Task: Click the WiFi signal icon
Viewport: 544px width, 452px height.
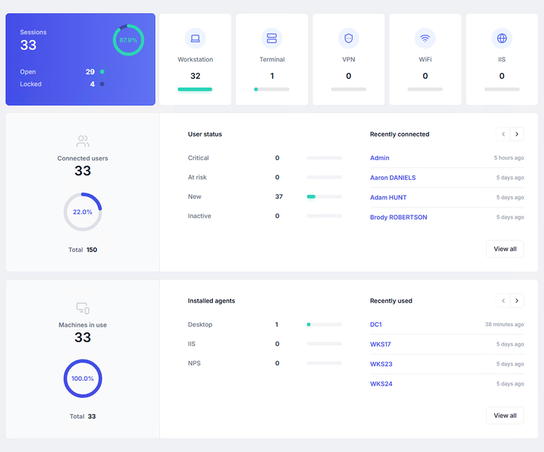Action: click(425, 38)
